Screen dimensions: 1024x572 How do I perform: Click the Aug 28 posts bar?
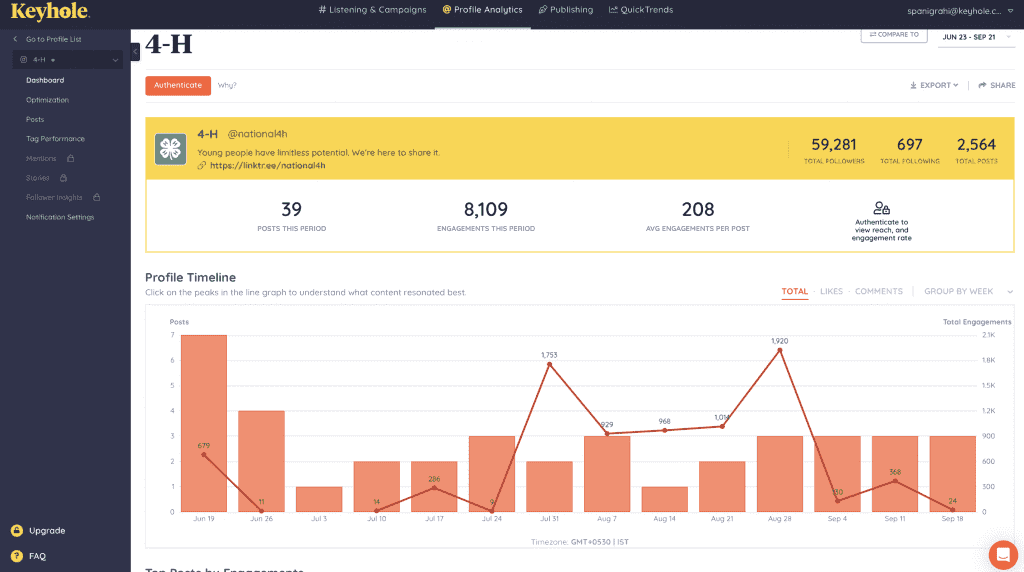tap(780, 474)
